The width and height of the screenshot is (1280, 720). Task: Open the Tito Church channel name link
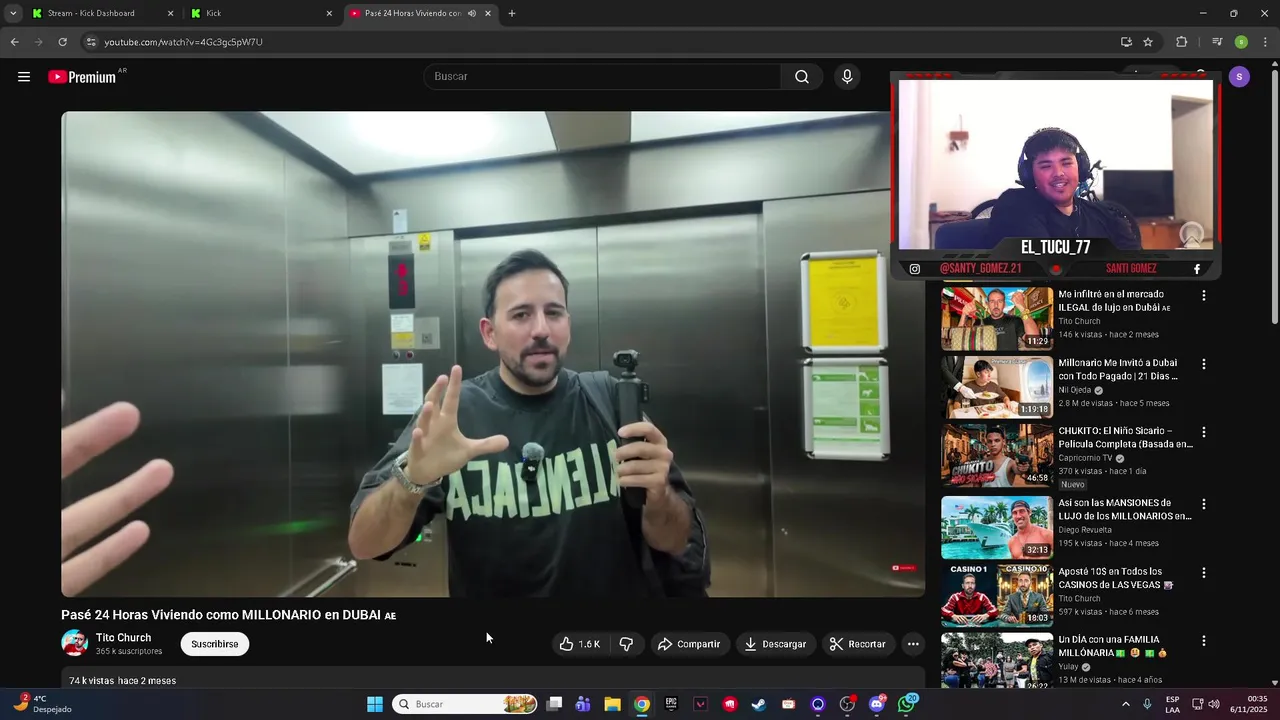coord(123,638)
